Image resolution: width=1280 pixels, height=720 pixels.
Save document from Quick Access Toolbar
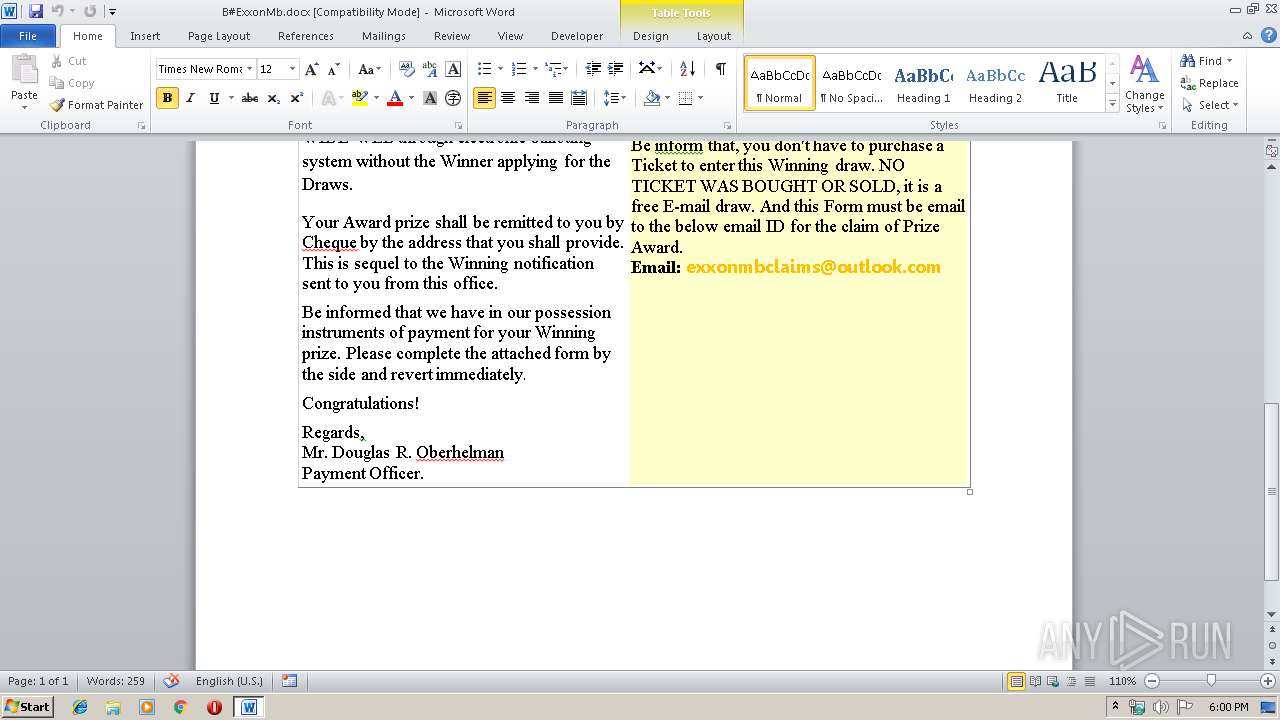pos(36,11)
